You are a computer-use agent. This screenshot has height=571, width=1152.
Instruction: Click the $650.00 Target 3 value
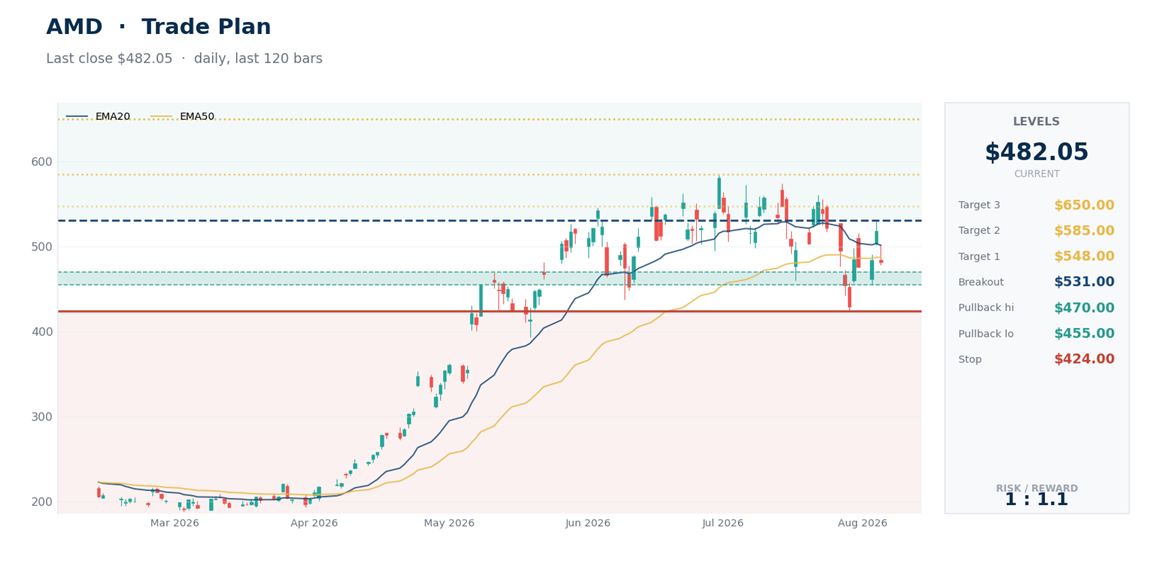[1084, 205]
